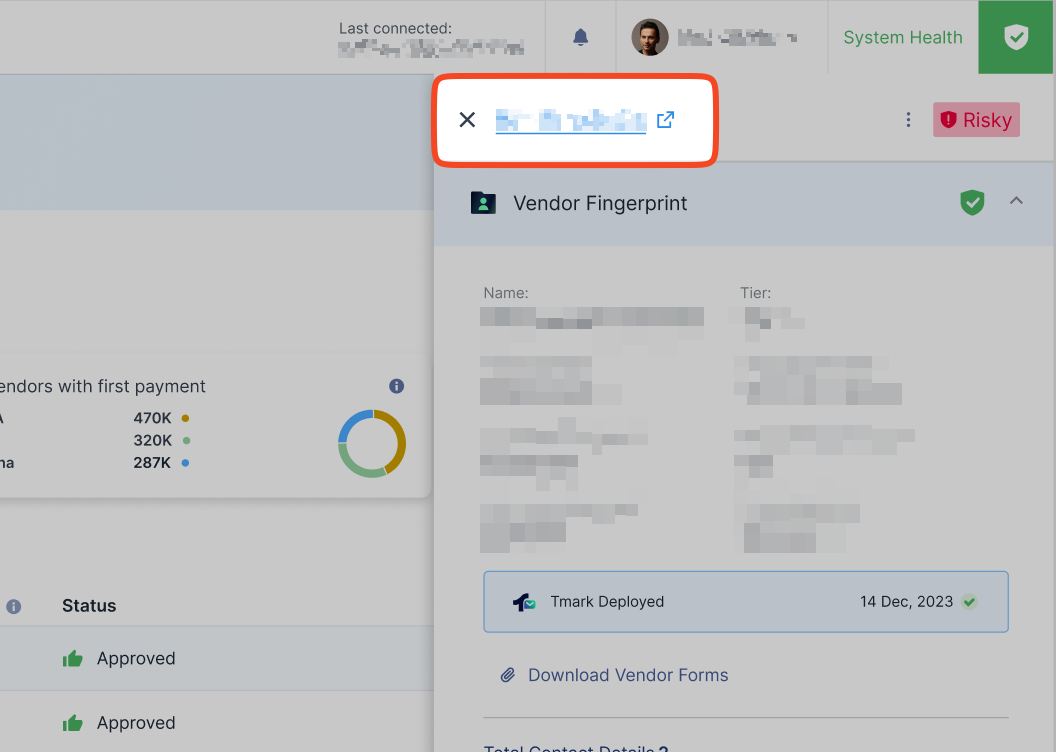Click the info icon near Status column

coord(14,606)
